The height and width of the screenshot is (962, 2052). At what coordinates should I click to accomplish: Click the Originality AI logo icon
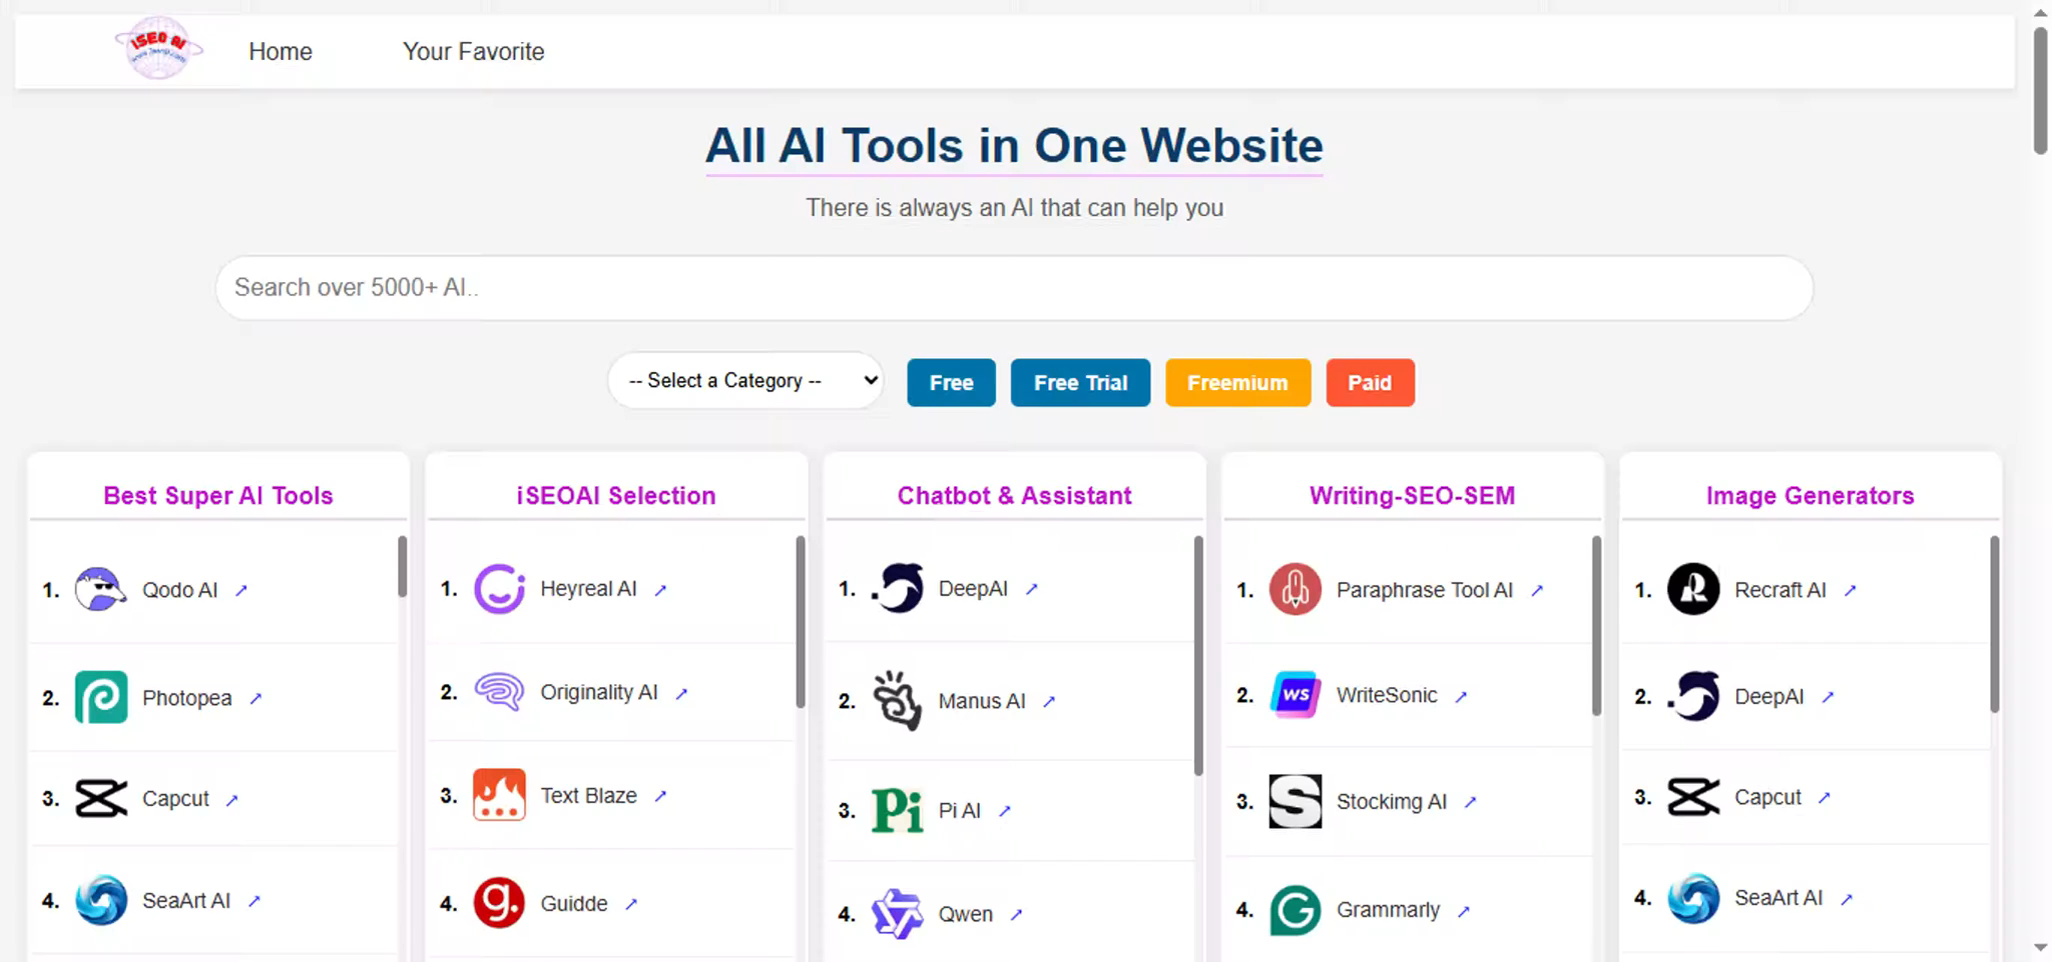(499, 692)
